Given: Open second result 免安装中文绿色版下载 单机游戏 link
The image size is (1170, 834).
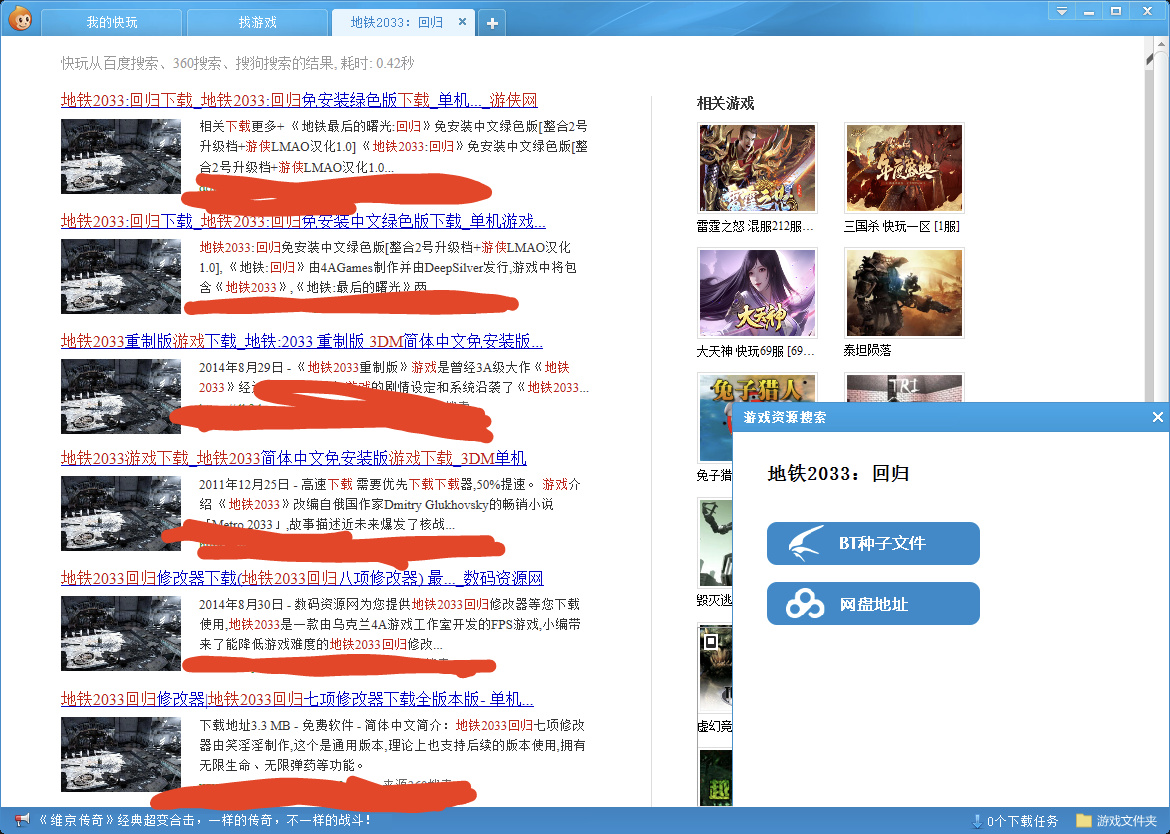Looking at the screenshot, I should click(303, 221).
